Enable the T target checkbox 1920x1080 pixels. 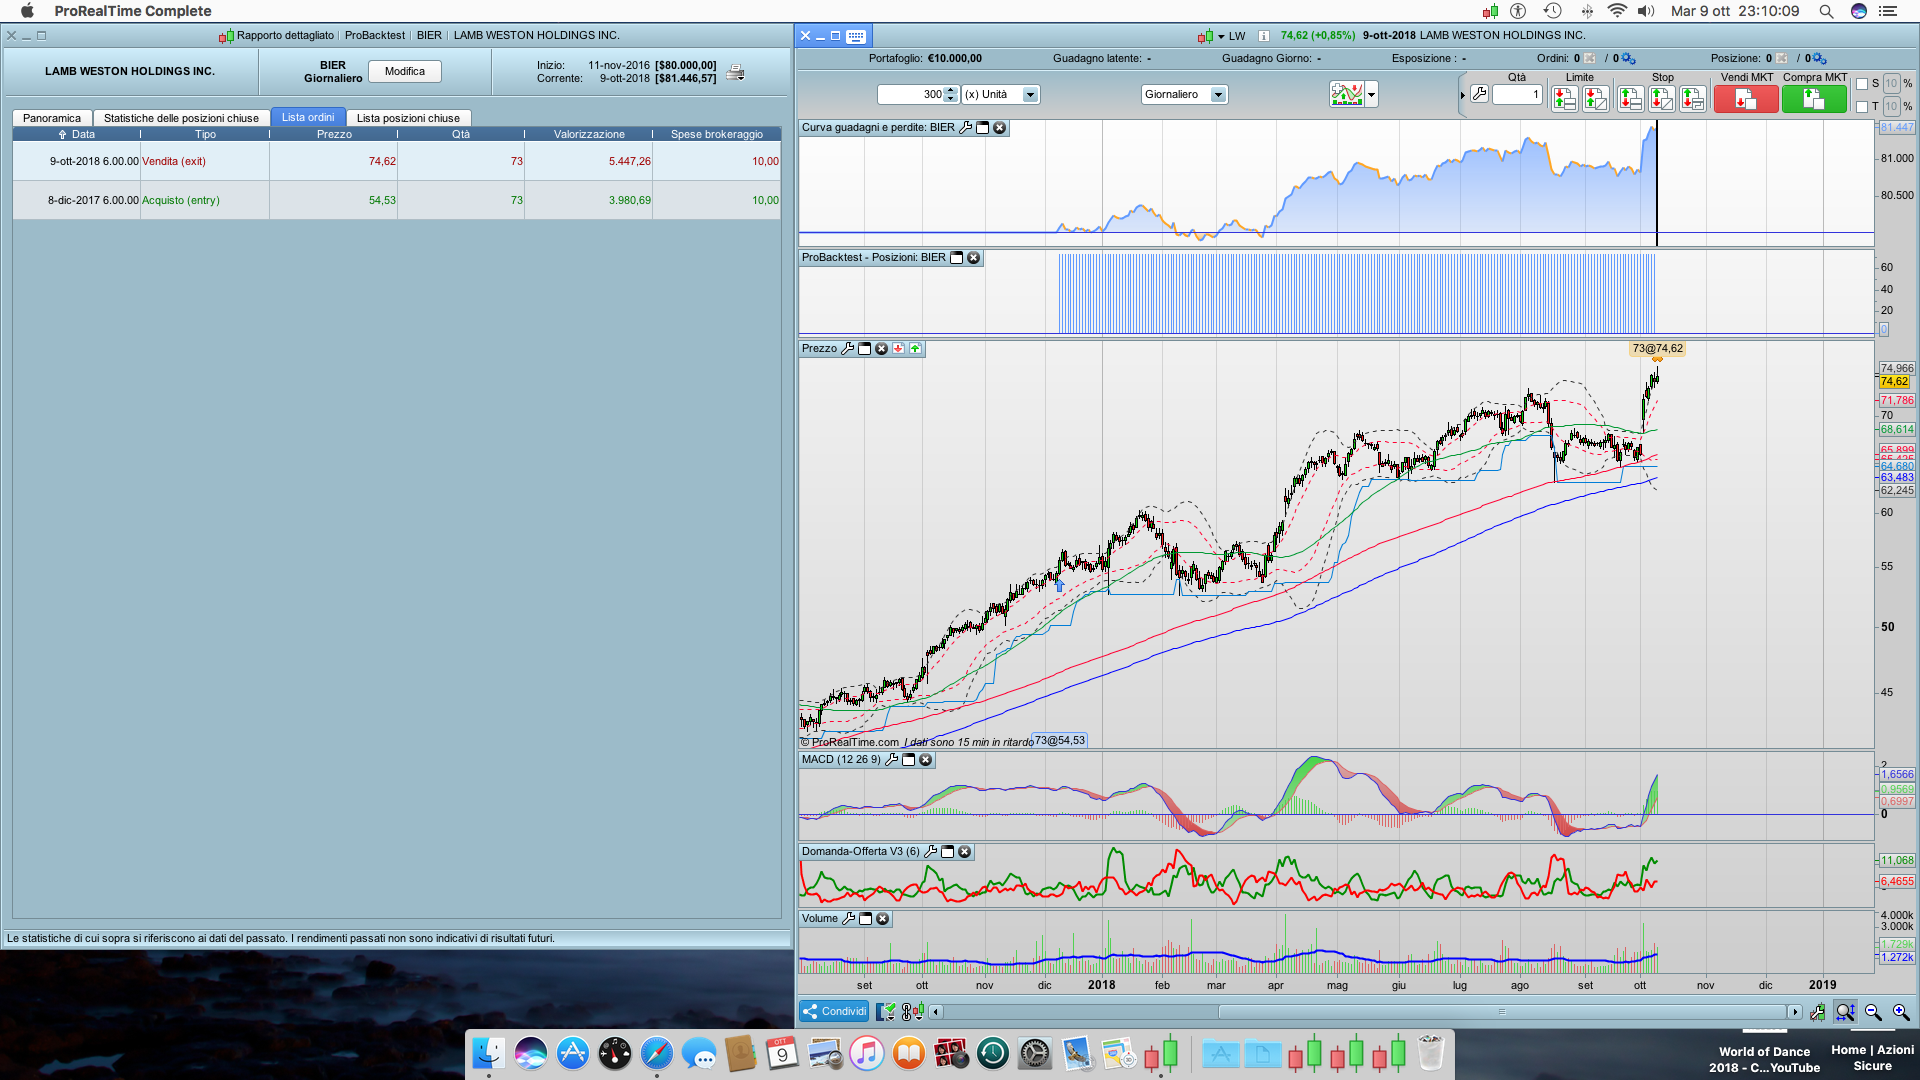click(x=1862, y=107)
